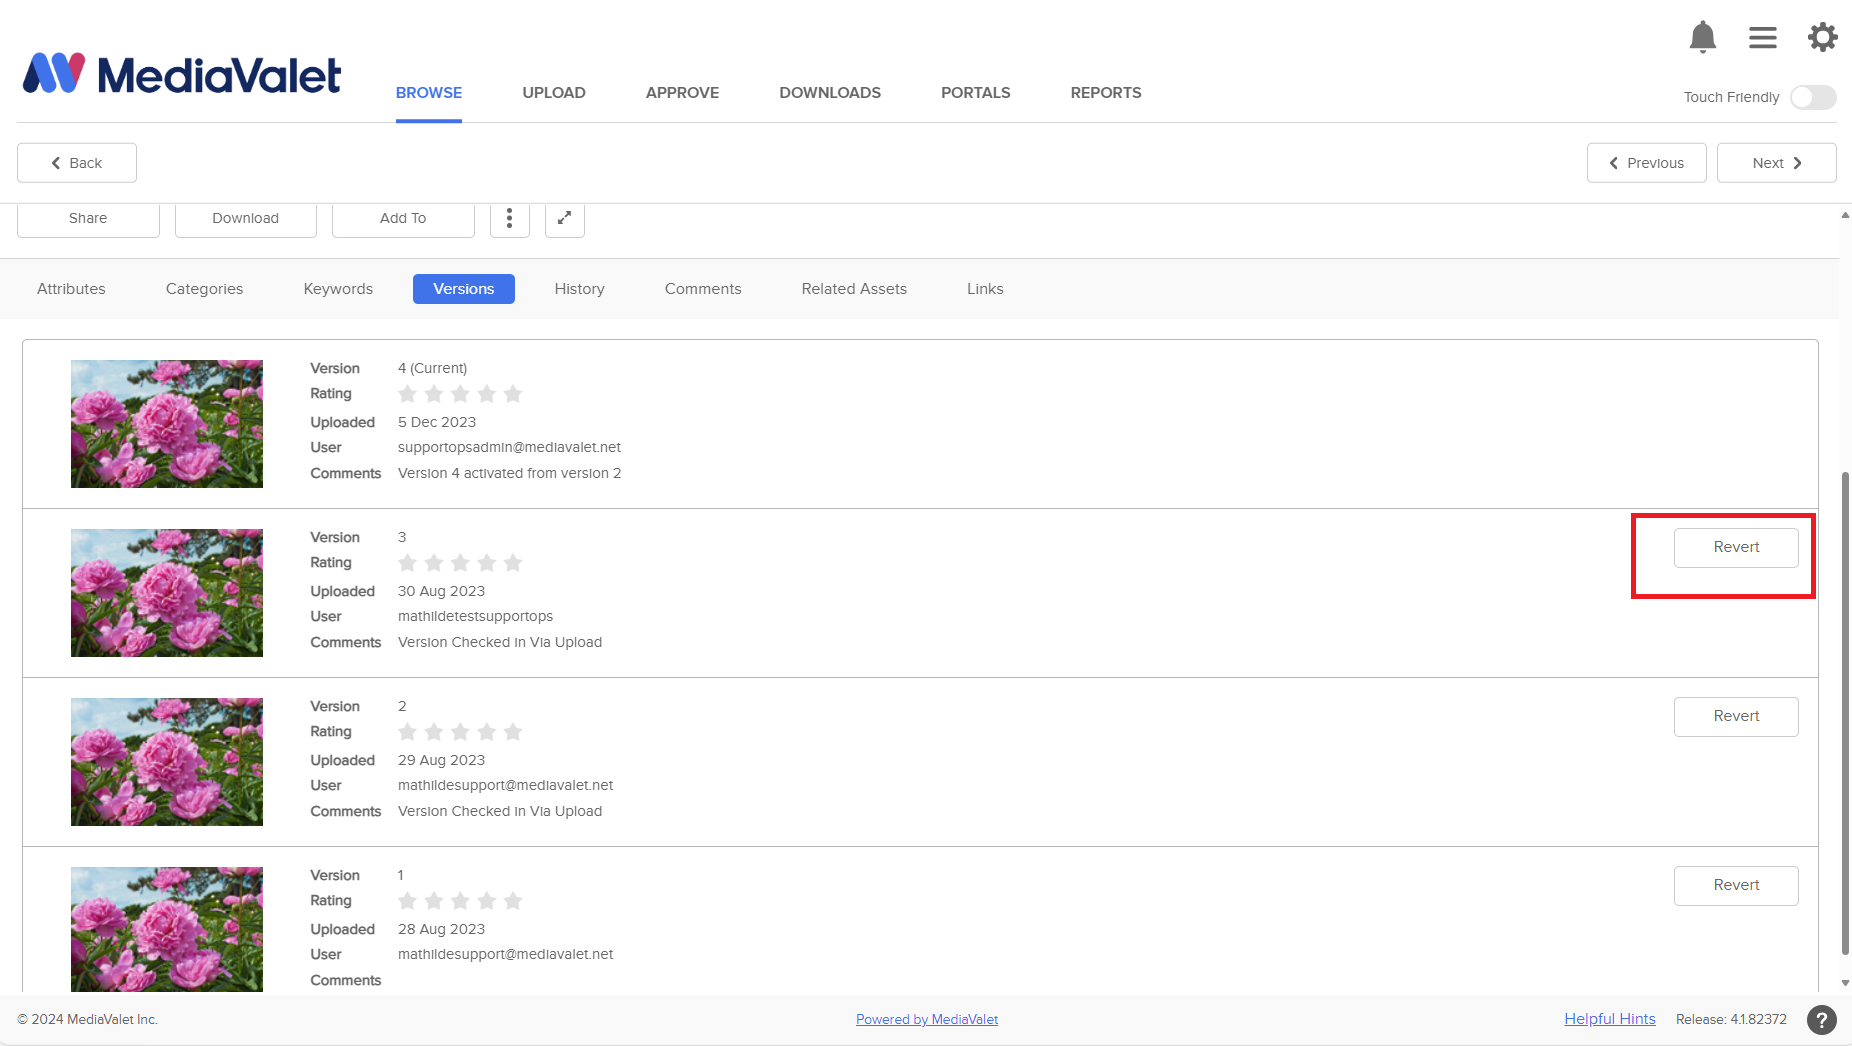Switch to the History tab
Image resolution: width=1852 pixels, height=1046 pixels.
580,289
